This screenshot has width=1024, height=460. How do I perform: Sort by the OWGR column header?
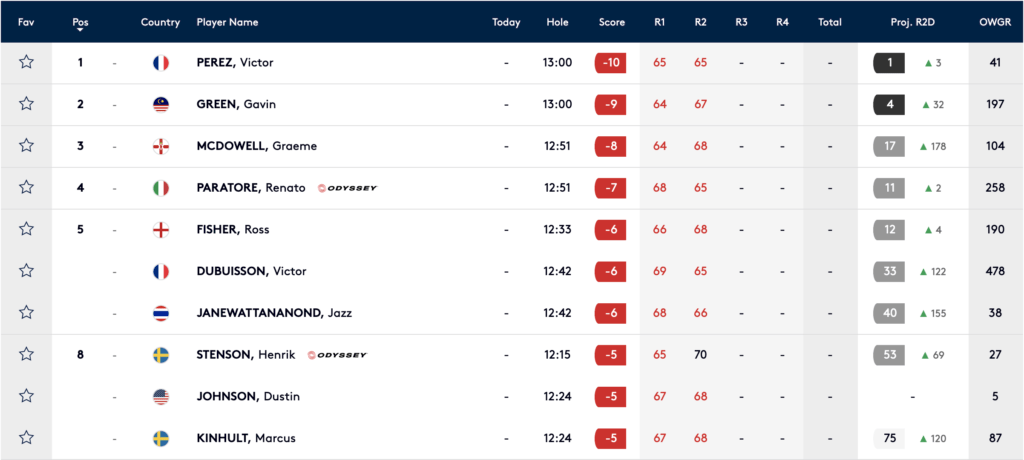pos(995,22)
